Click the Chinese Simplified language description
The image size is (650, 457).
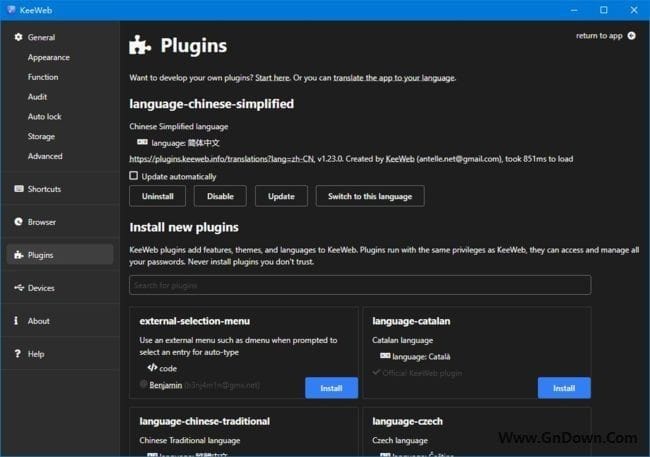coord(179,126)
